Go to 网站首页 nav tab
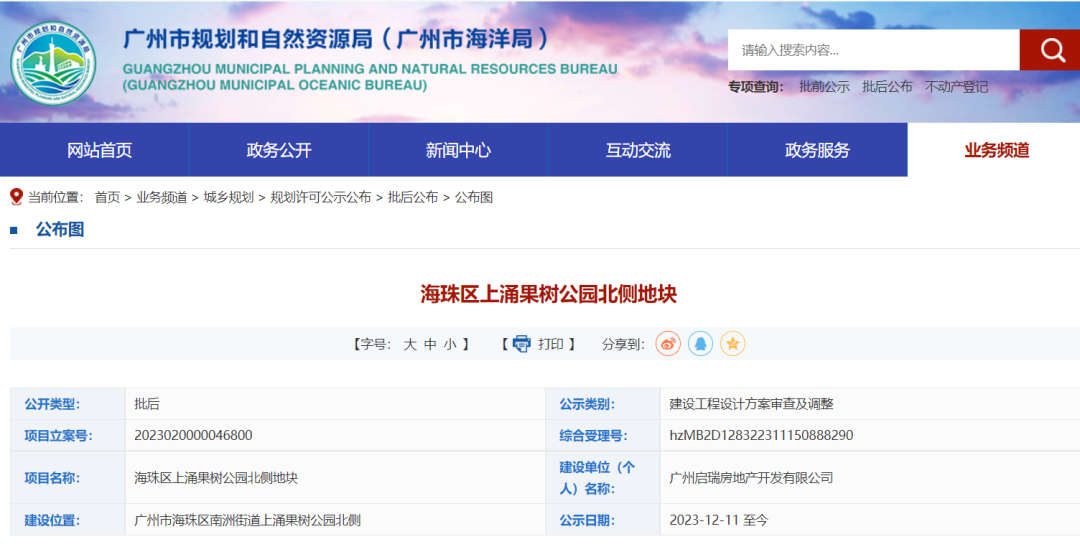1080x552 pixels. pyautogui.click(x=99, y=150)
